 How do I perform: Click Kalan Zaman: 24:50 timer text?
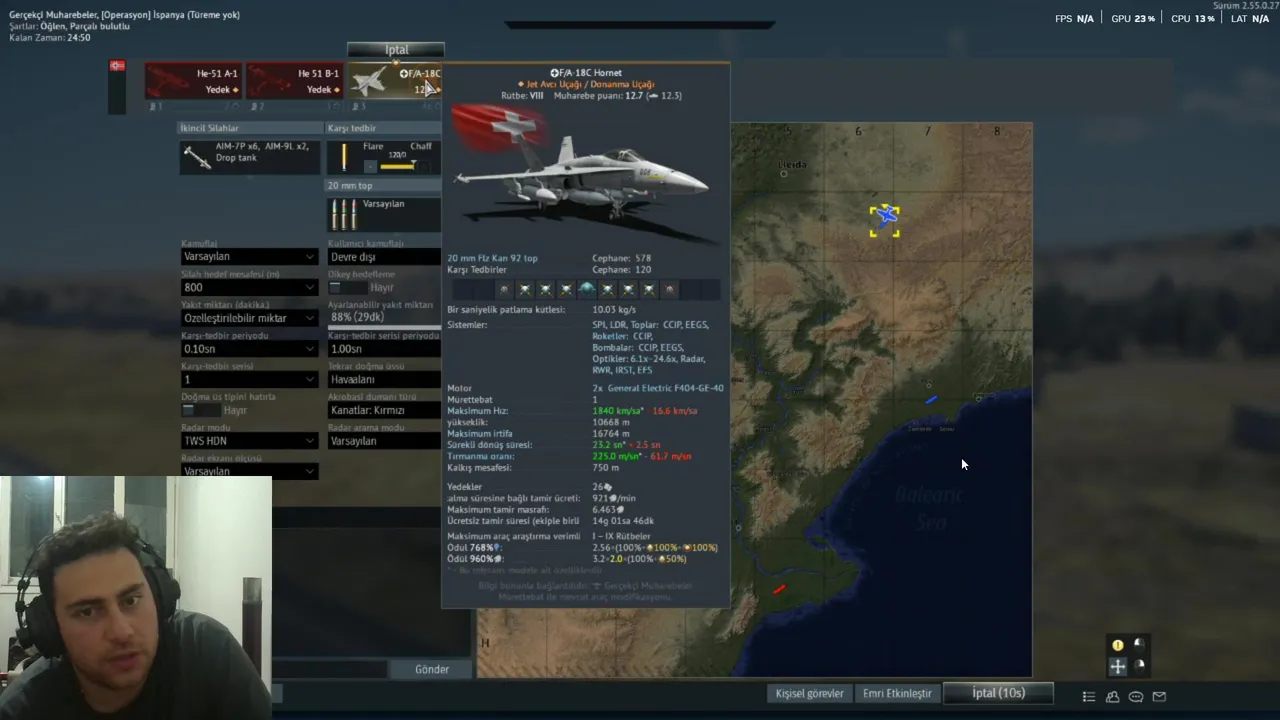pos(50,38)
